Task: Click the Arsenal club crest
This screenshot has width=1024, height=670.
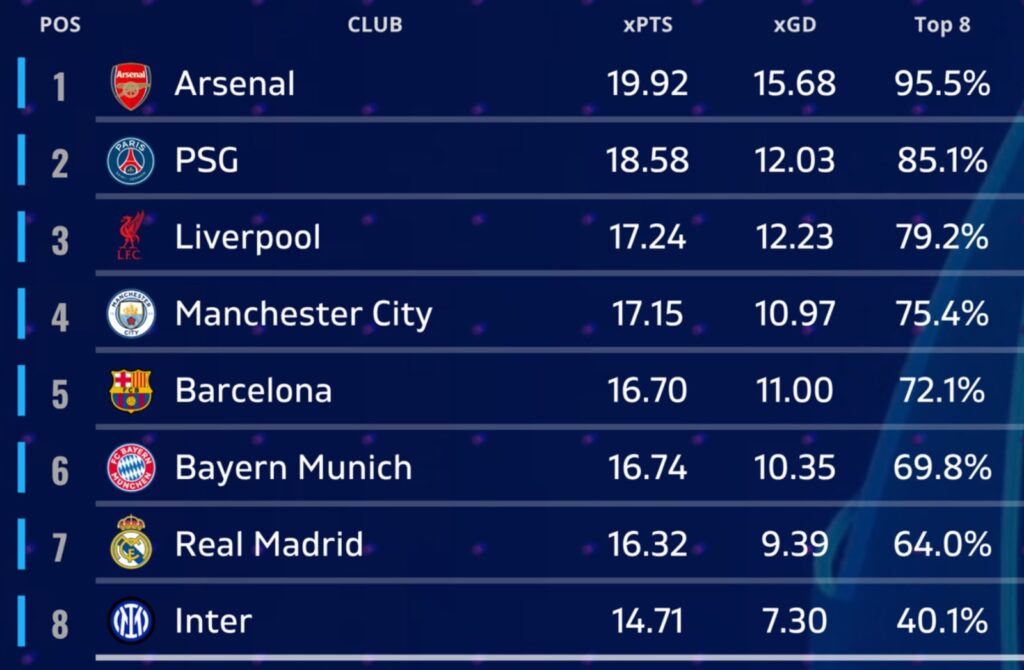Action: tap(131, 86)
